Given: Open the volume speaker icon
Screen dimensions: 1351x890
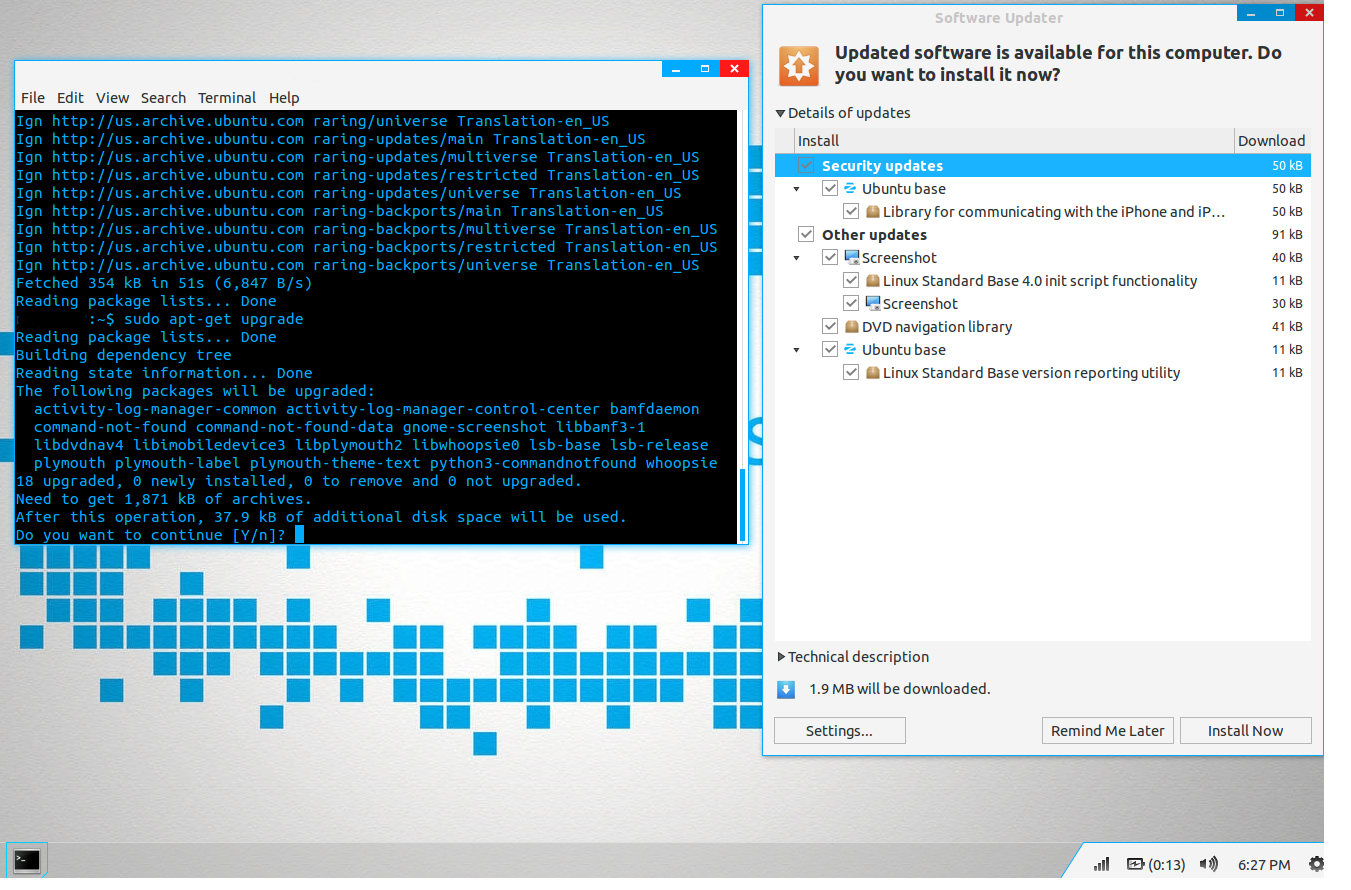Looking at the screenshot, I should (1208, 864).
